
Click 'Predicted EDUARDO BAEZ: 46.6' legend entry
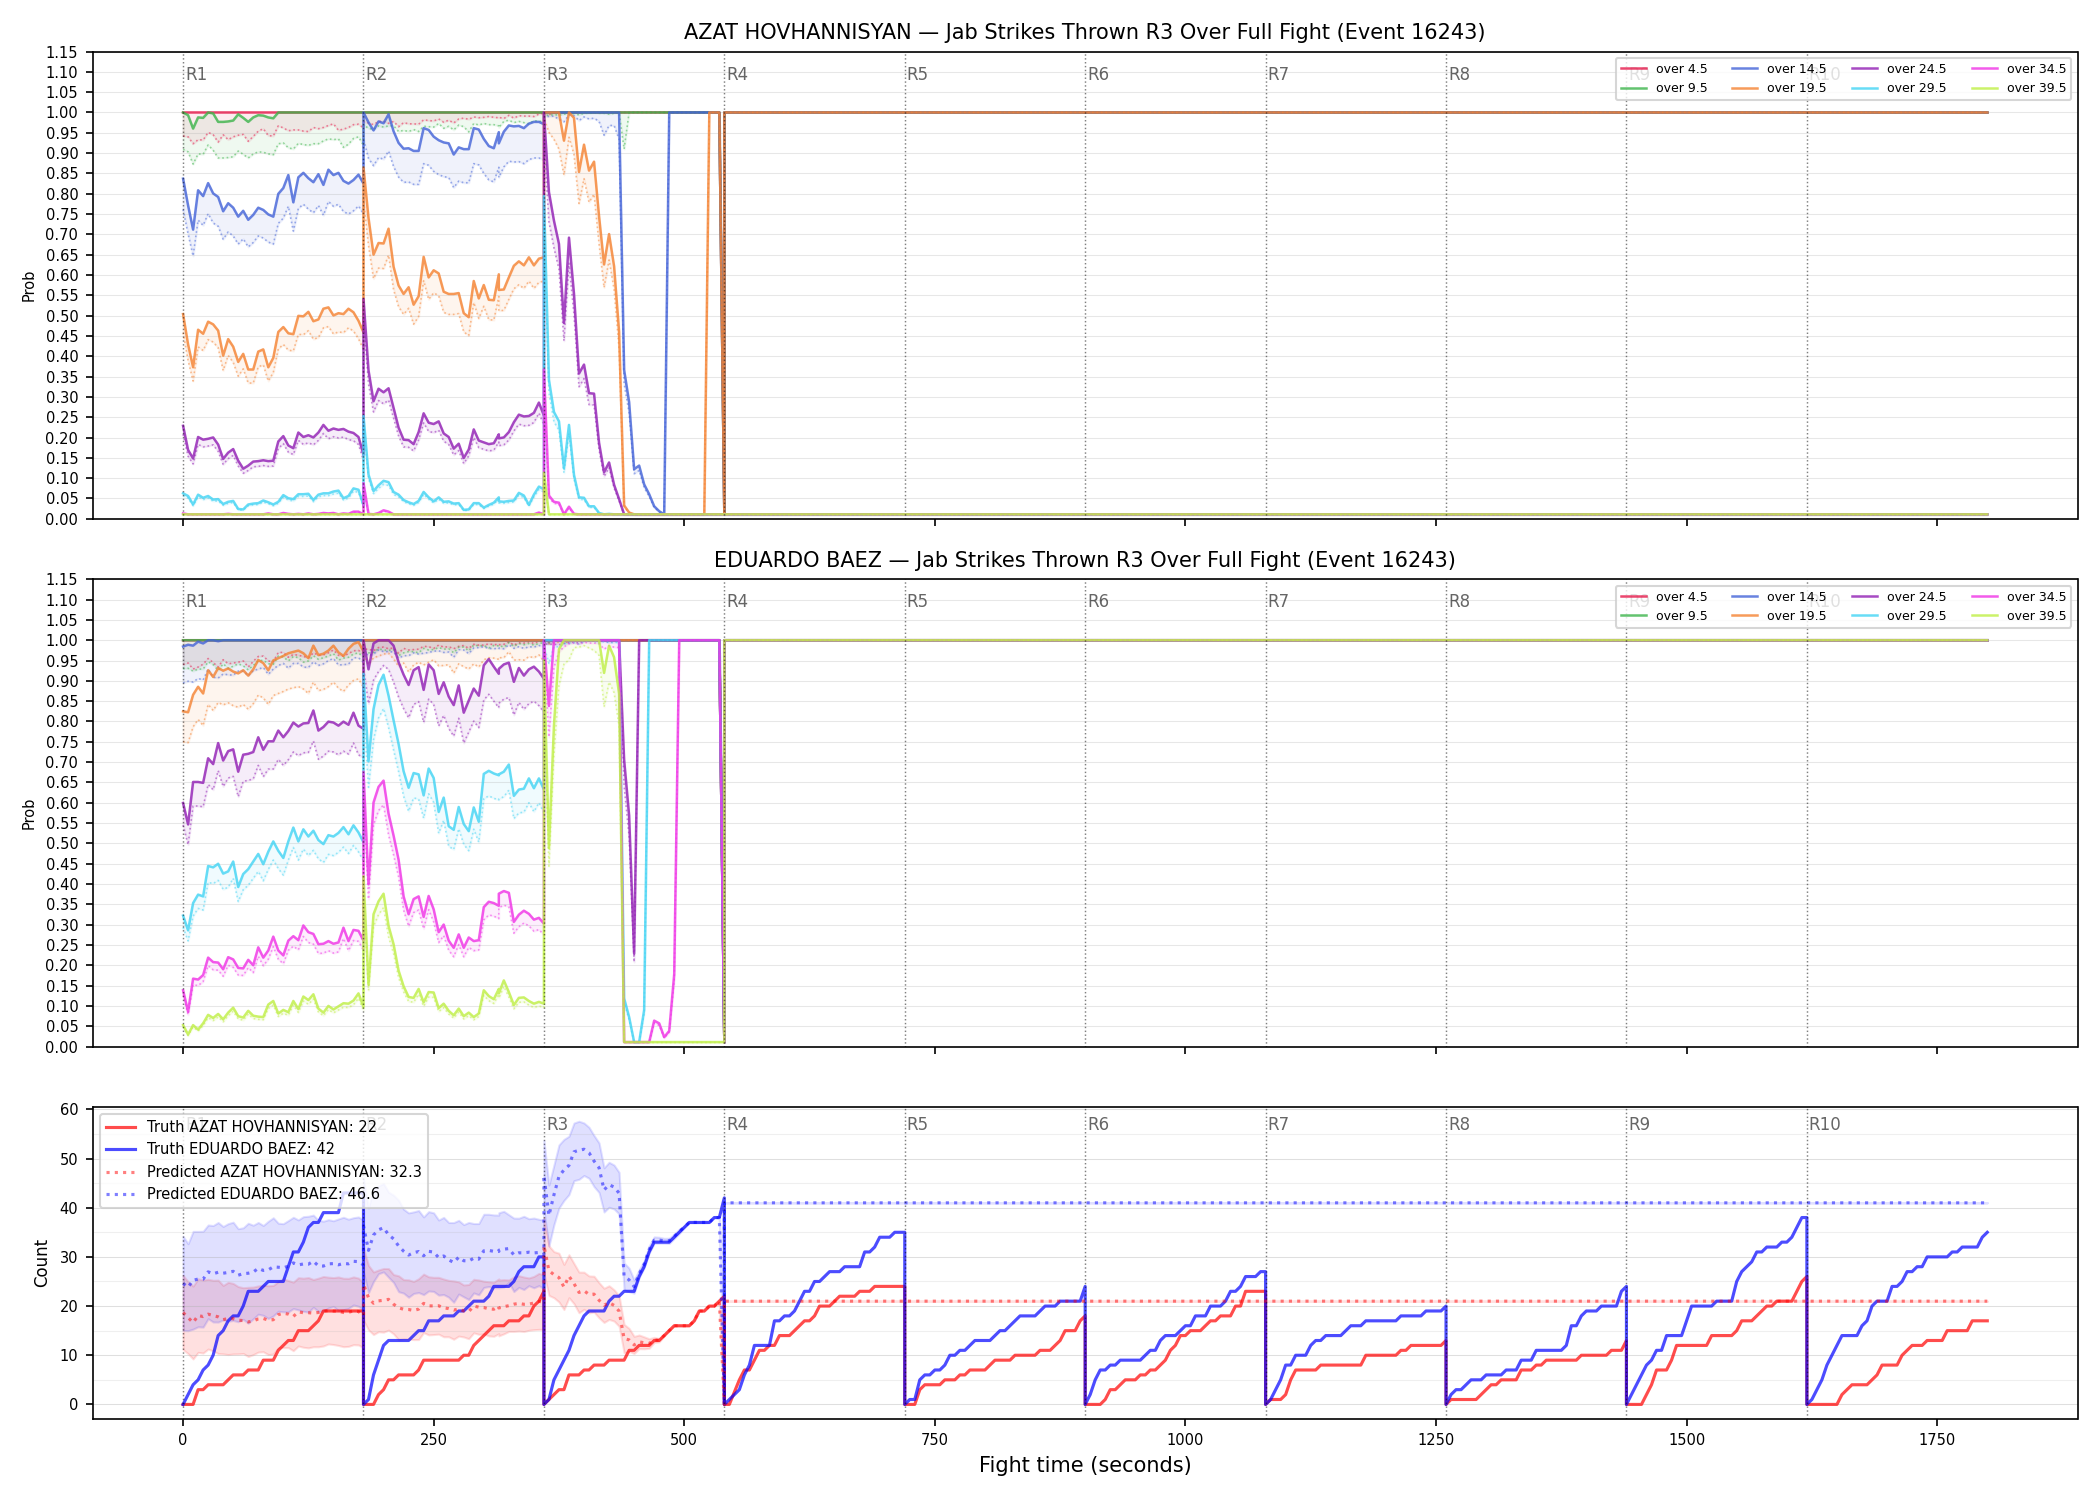242,1193
